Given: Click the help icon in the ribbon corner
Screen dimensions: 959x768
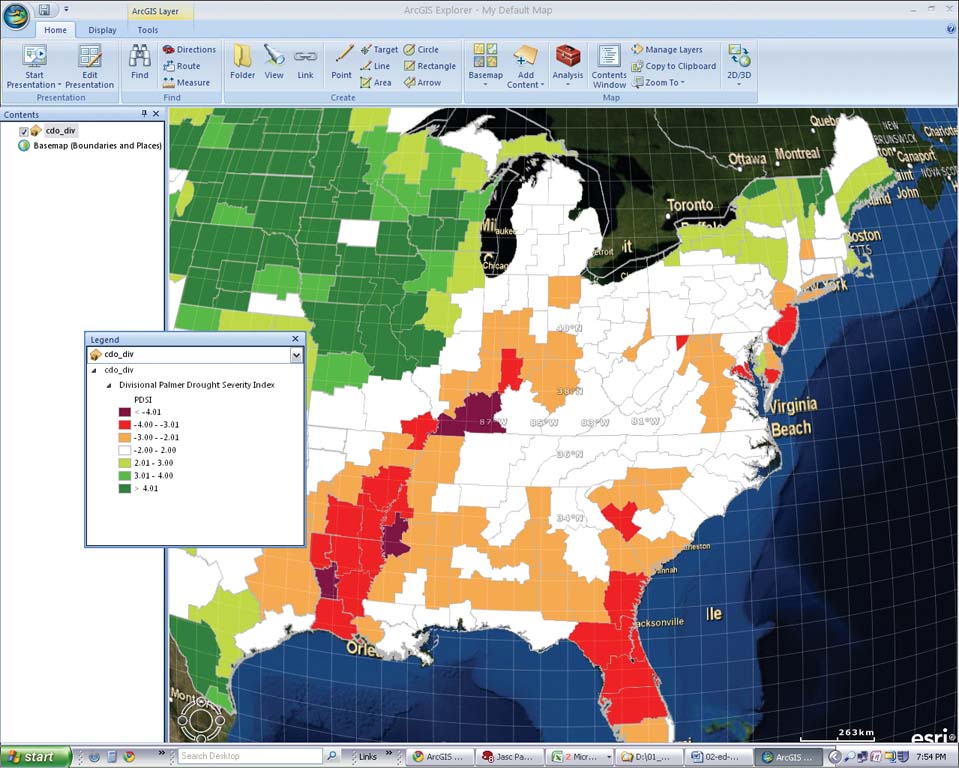Looking at the screenshot, I should point(951,29).
